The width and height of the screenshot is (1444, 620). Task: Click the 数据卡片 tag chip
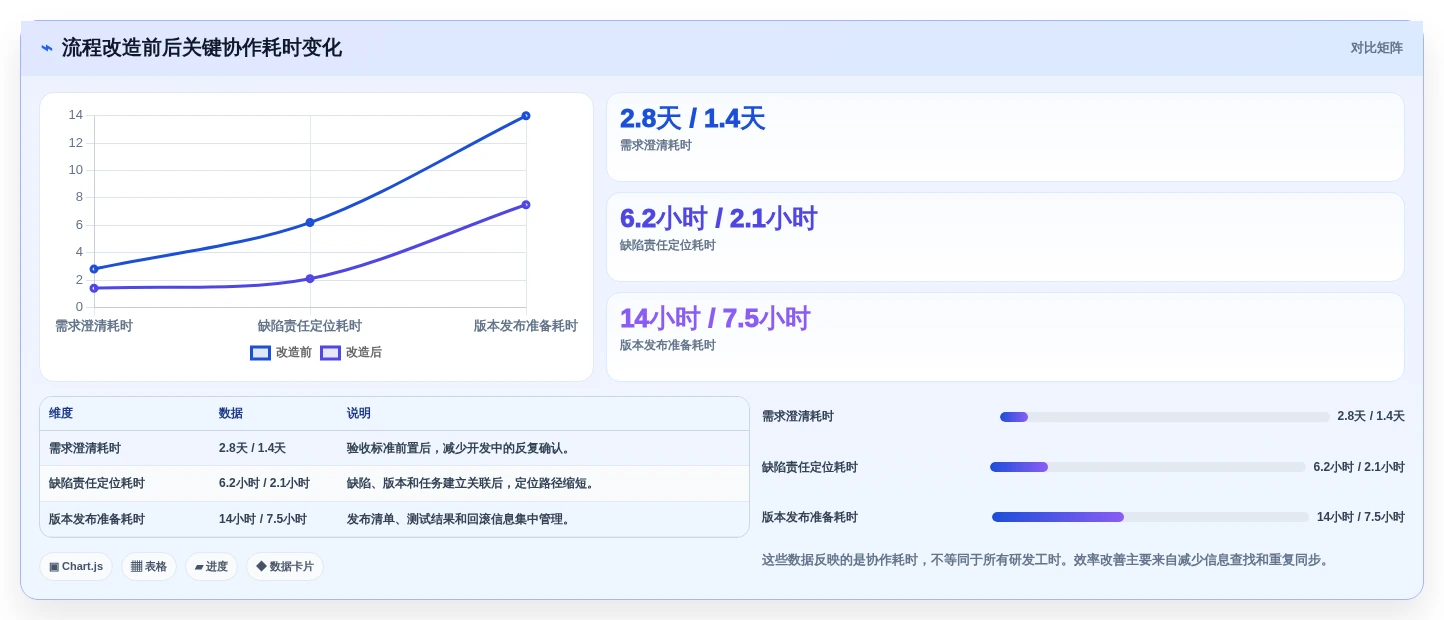[x=285, y=567]
